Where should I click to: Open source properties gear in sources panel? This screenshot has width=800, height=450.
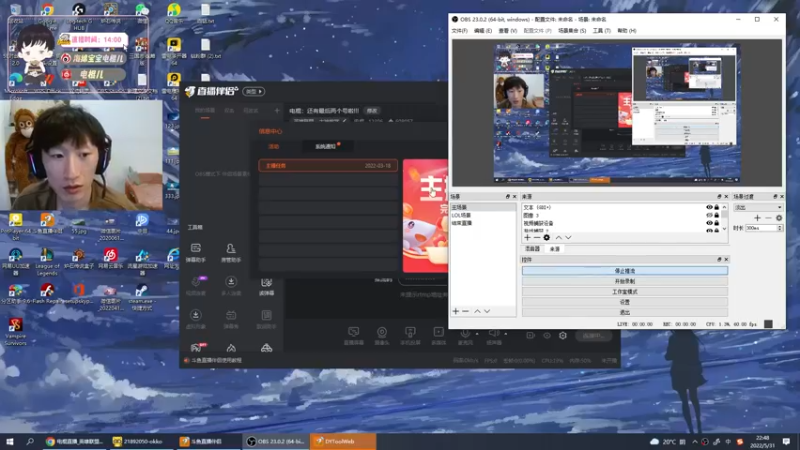click(x=546, y=237)
